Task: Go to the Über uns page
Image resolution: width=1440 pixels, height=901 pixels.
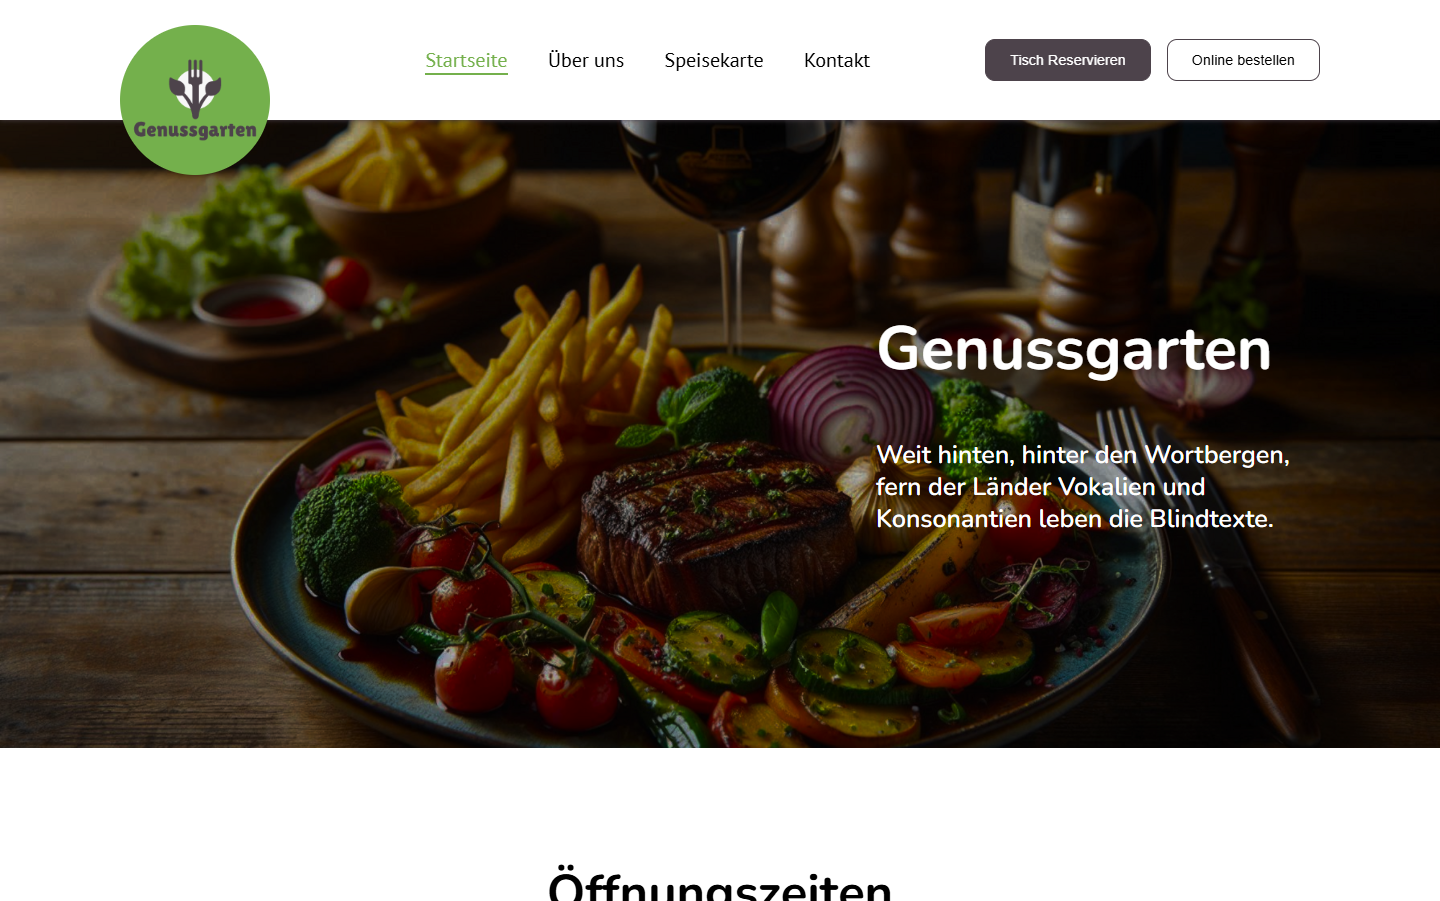Action: point(586,60)
